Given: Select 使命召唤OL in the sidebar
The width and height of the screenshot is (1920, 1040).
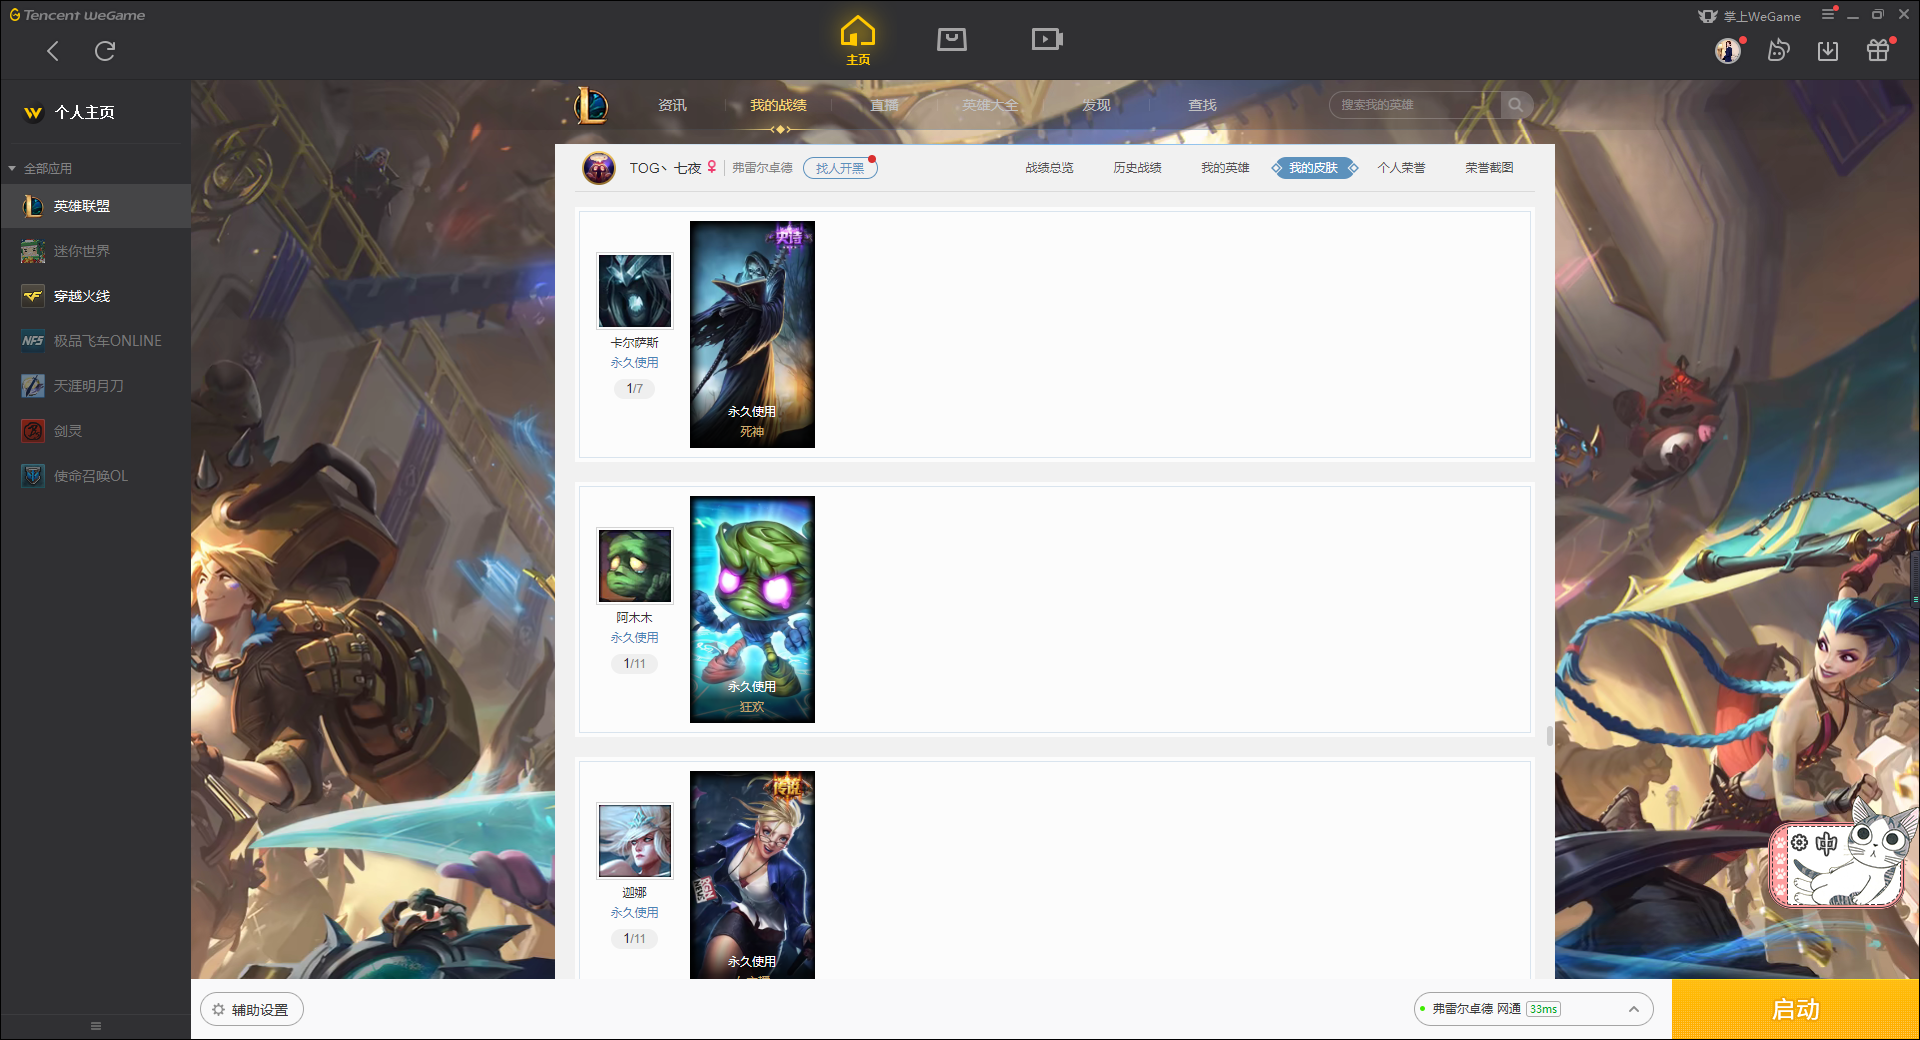Looking at the screenshot, I should pos(95,476).
